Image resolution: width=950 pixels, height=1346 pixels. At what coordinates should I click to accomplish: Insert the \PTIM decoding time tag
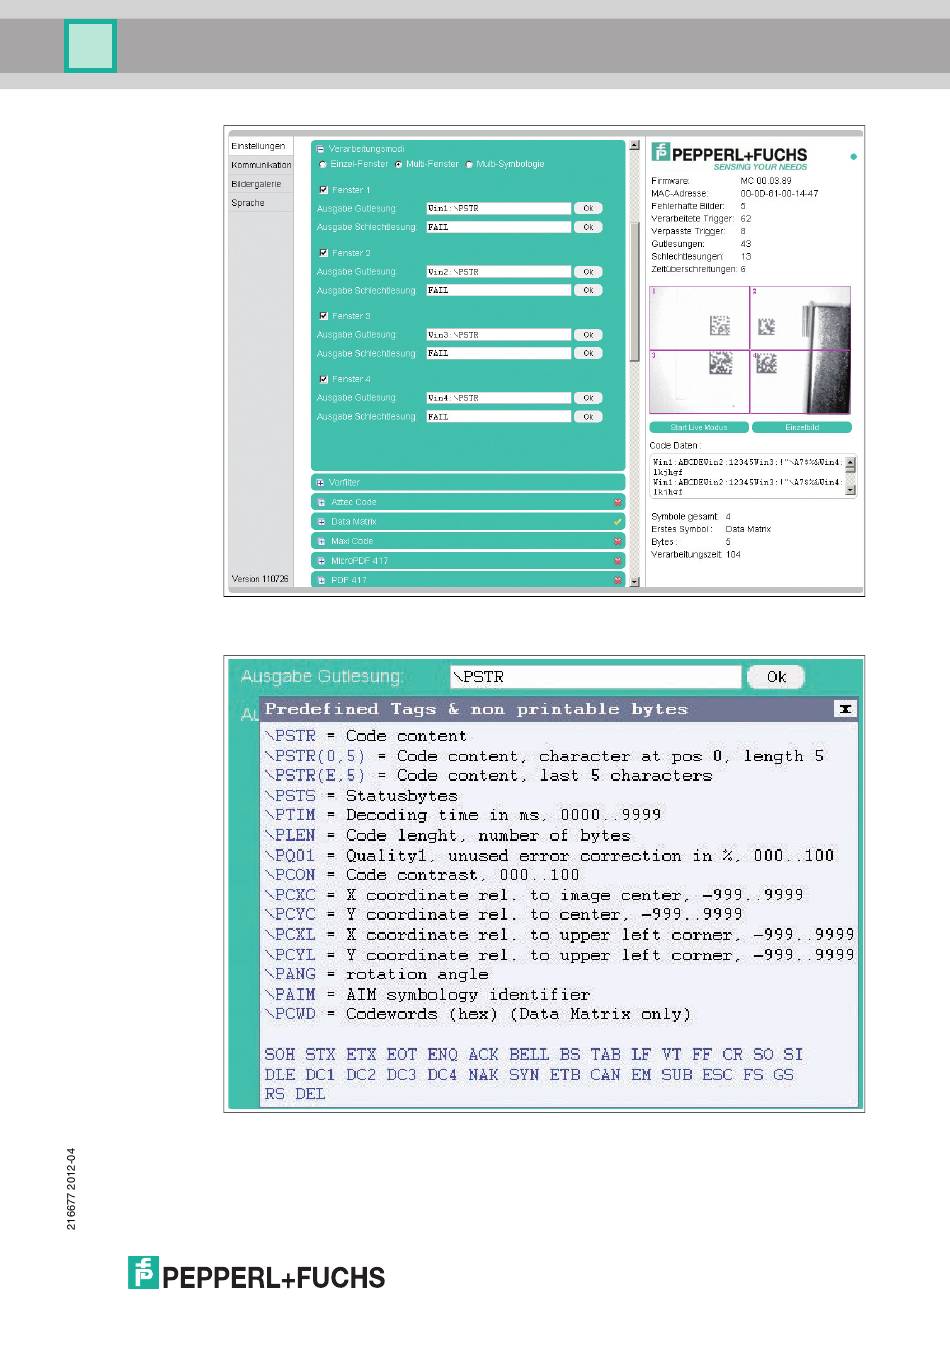(290, 815)
